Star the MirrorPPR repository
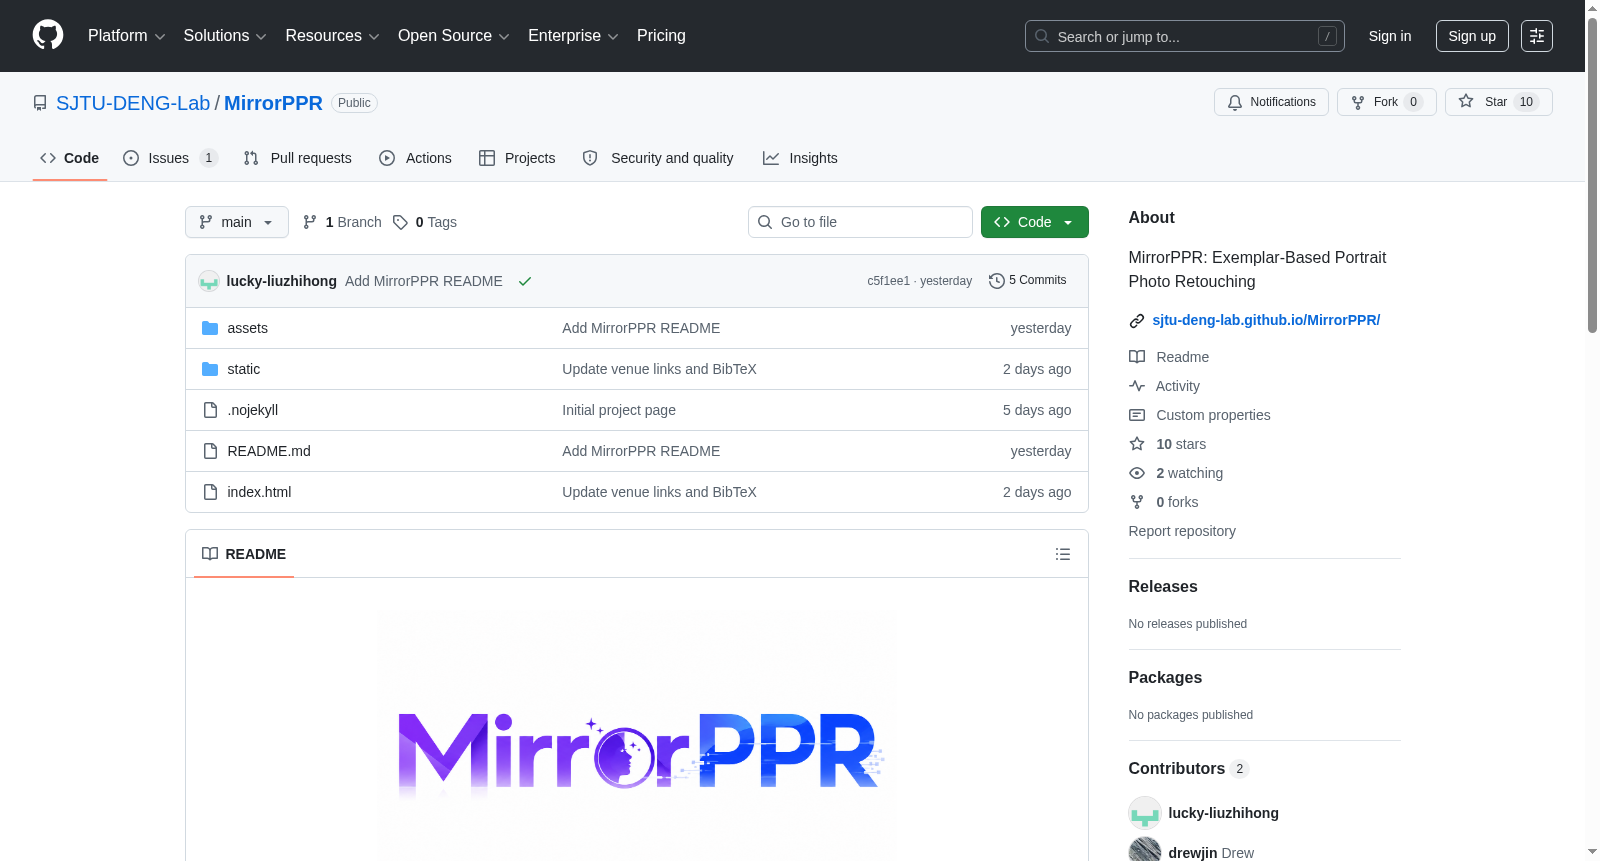 tap(1498, 102)
